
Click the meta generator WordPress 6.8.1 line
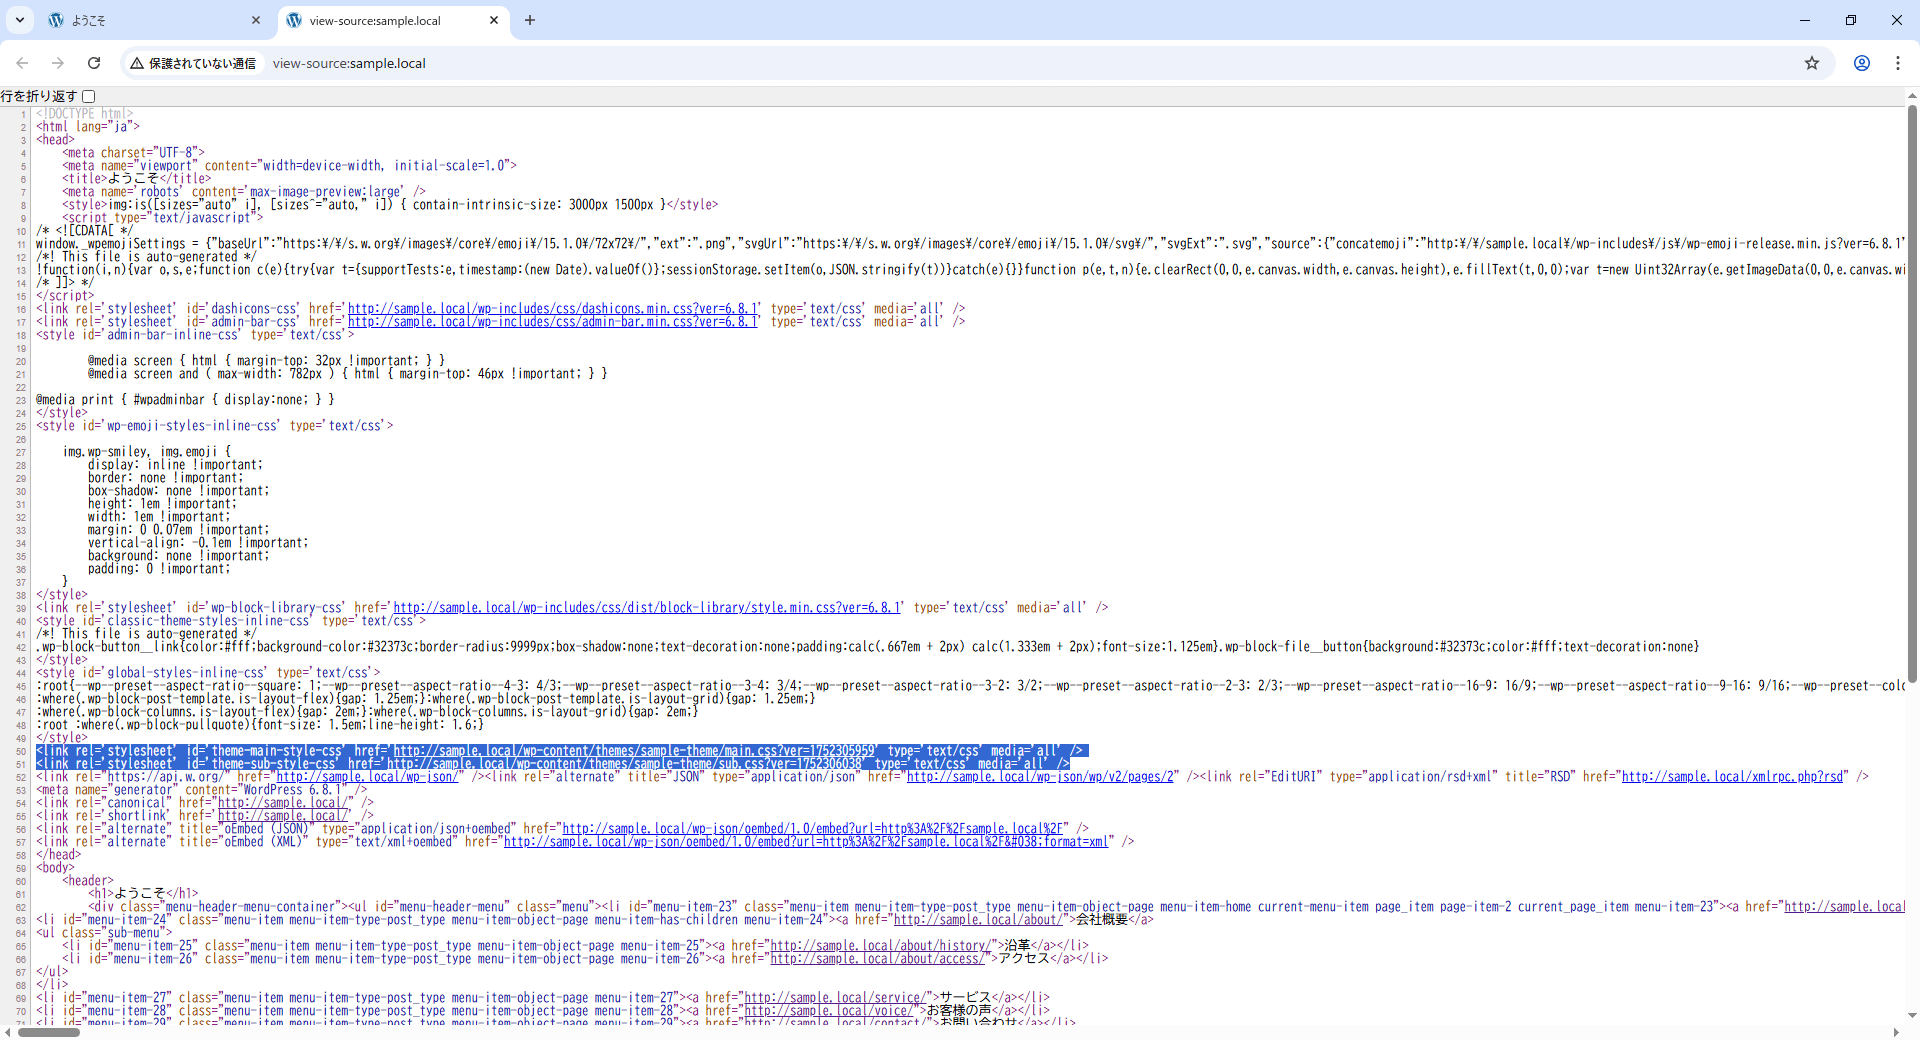(201, 790)
